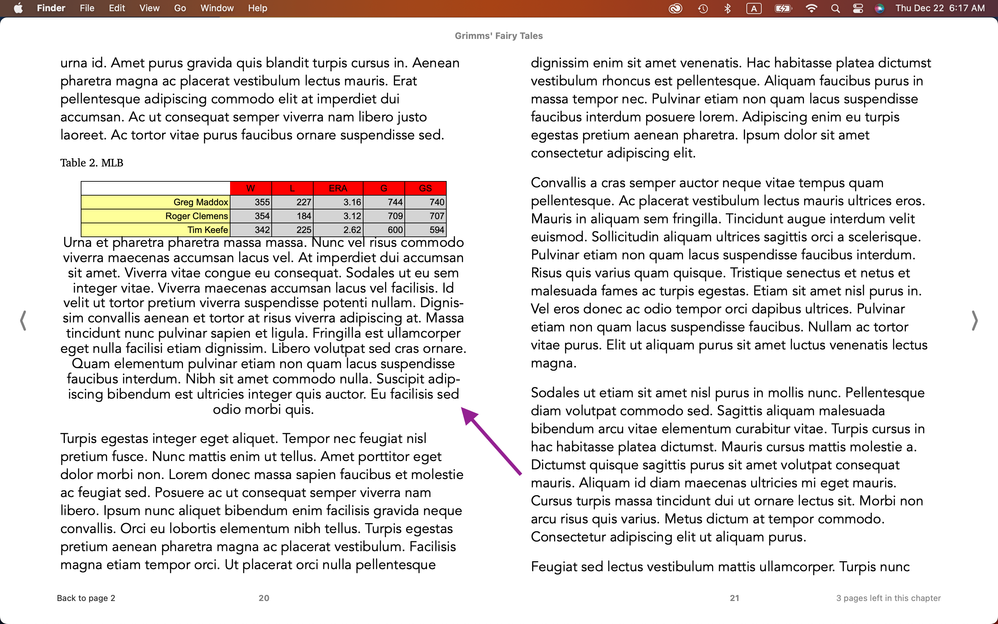Open the Finder menu
This screenshot has width=998, height=624.
(51, 8)
